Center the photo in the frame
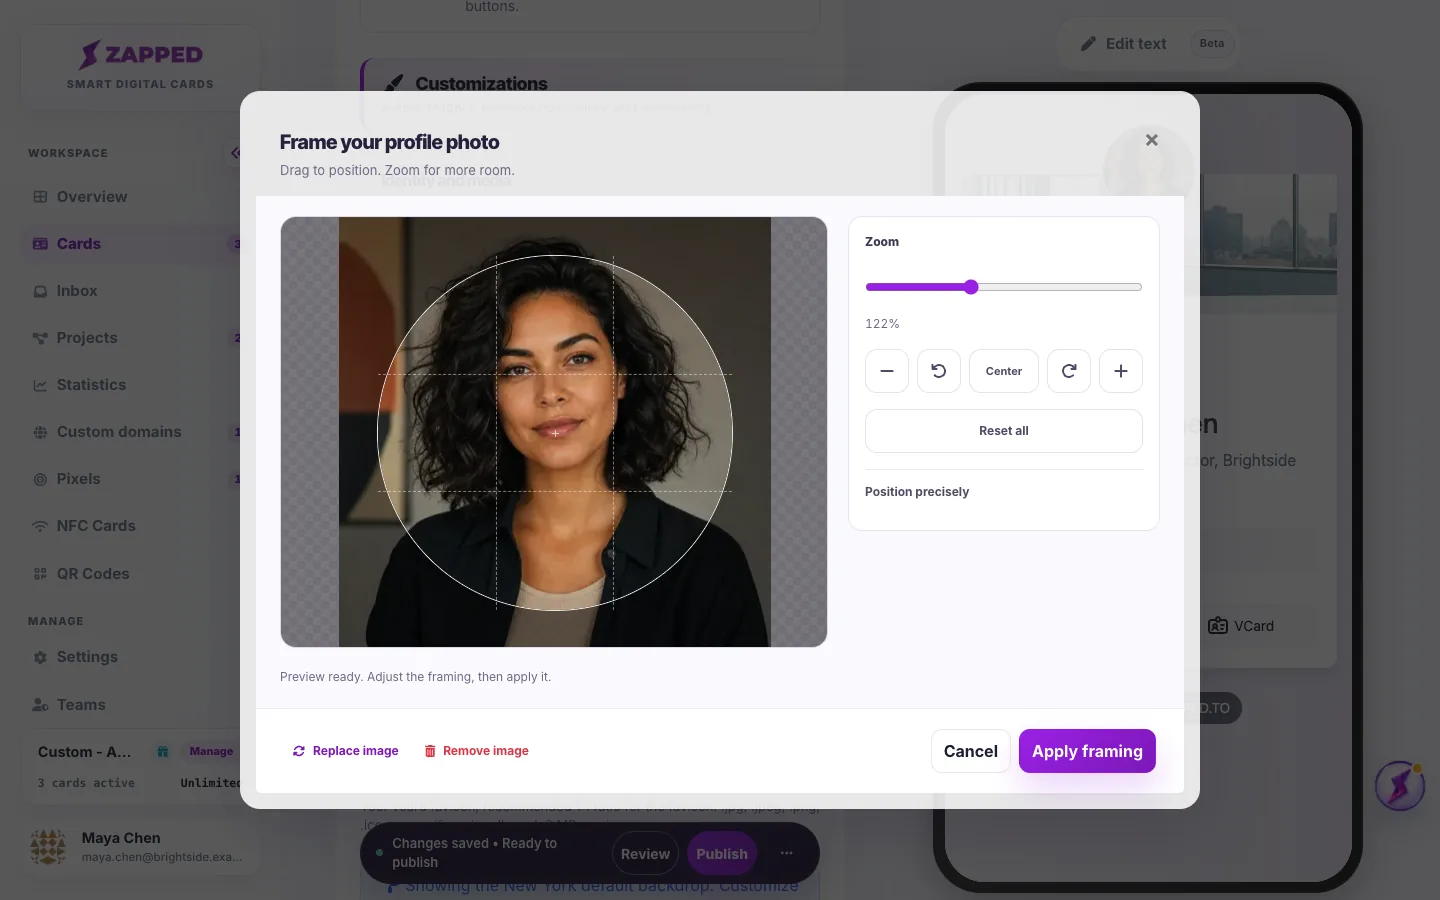Image resolution: width=1440 pixels, height=900 pixels. point(1004,371)
